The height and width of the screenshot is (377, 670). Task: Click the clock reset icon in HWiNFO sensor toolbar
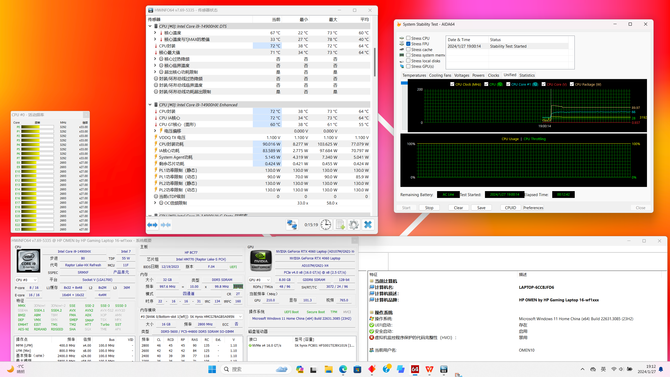(326, 224)
